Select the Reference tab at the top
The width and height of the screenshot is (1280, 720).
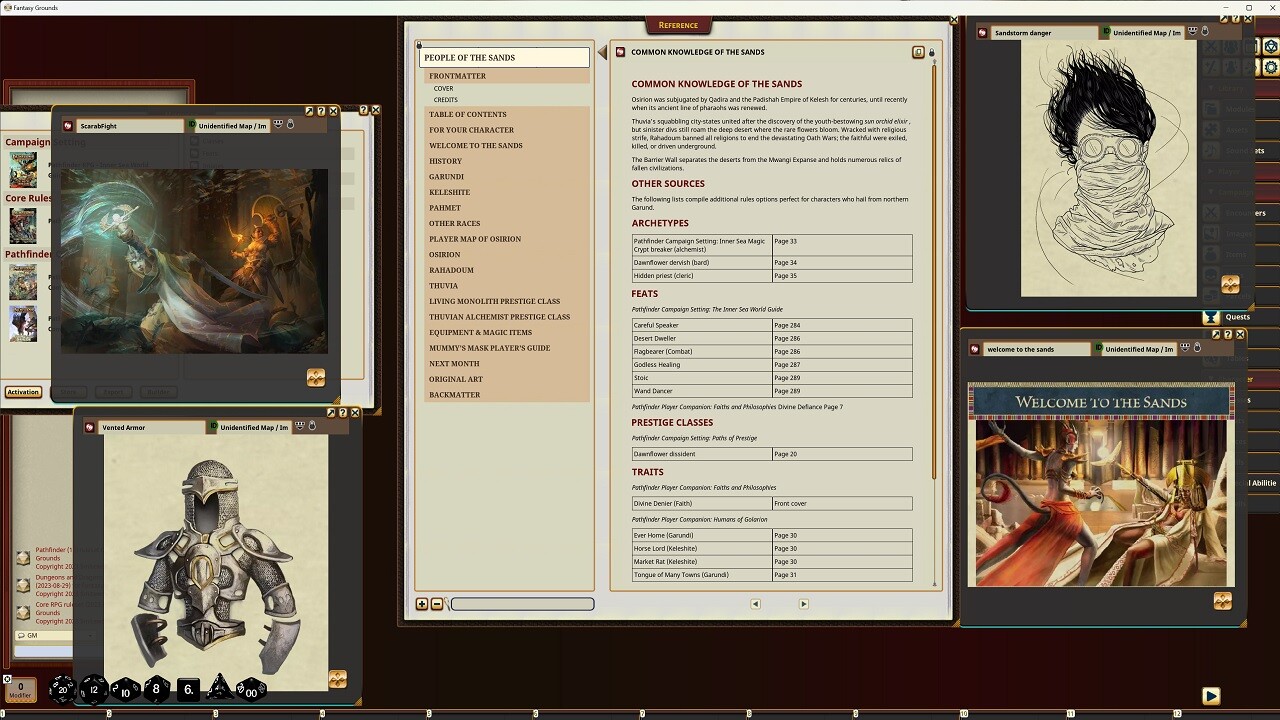pos(679,25)
